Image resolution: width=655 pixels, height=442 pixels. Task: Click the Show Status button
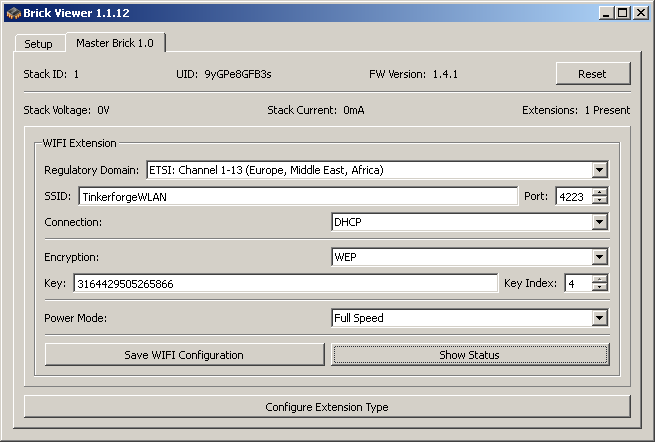point(469,355)
